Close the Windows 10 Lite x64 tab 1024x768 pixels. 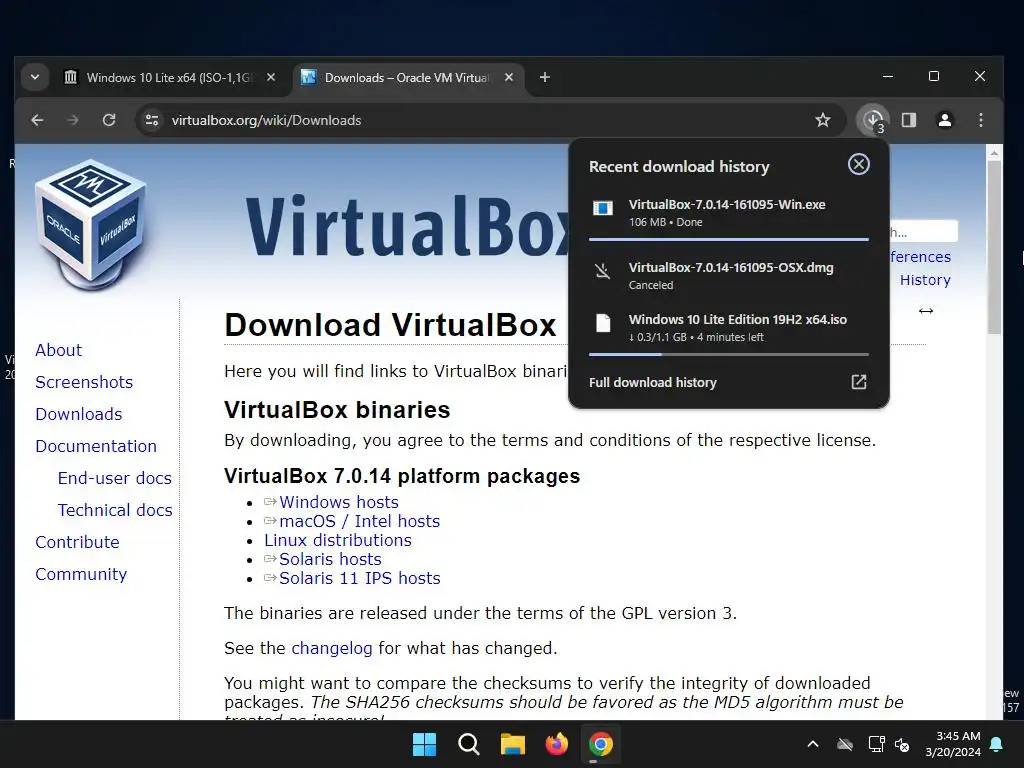point(271,77)
